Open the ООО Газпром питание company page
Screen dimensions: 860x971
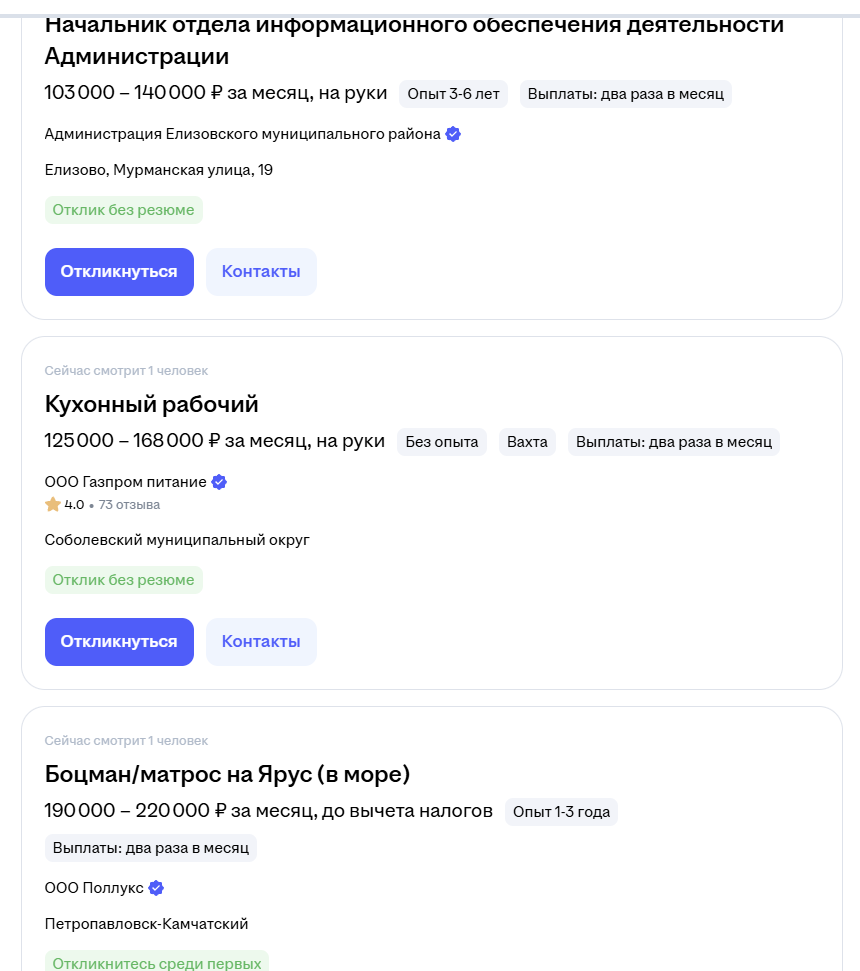(x=125, y=482)
